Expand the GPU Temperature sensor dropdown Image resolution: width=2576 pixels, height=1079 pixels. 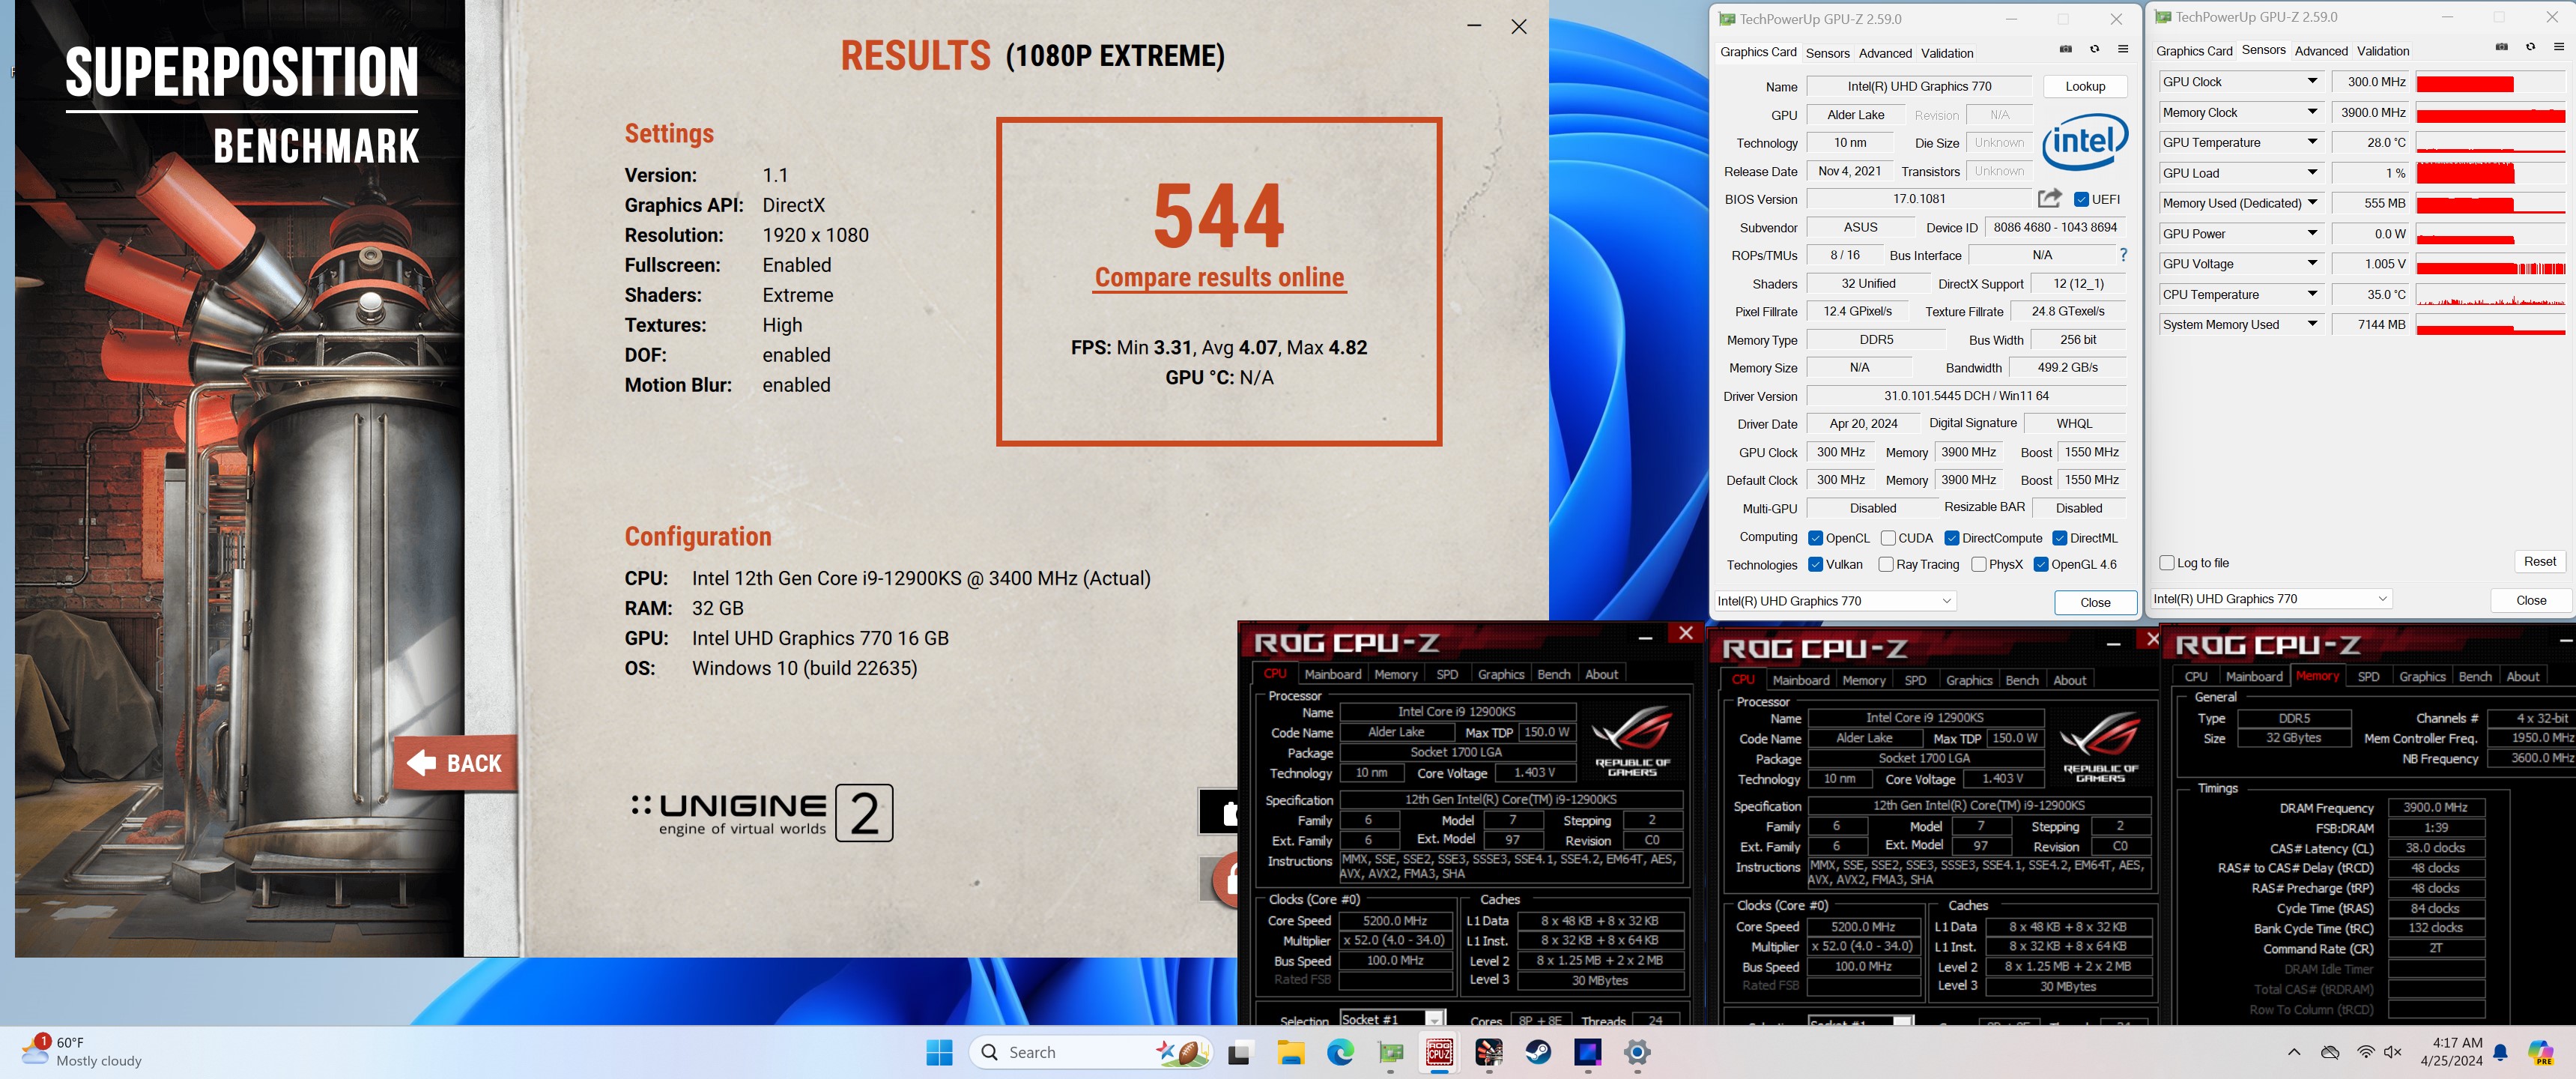tap(2312, 142)
